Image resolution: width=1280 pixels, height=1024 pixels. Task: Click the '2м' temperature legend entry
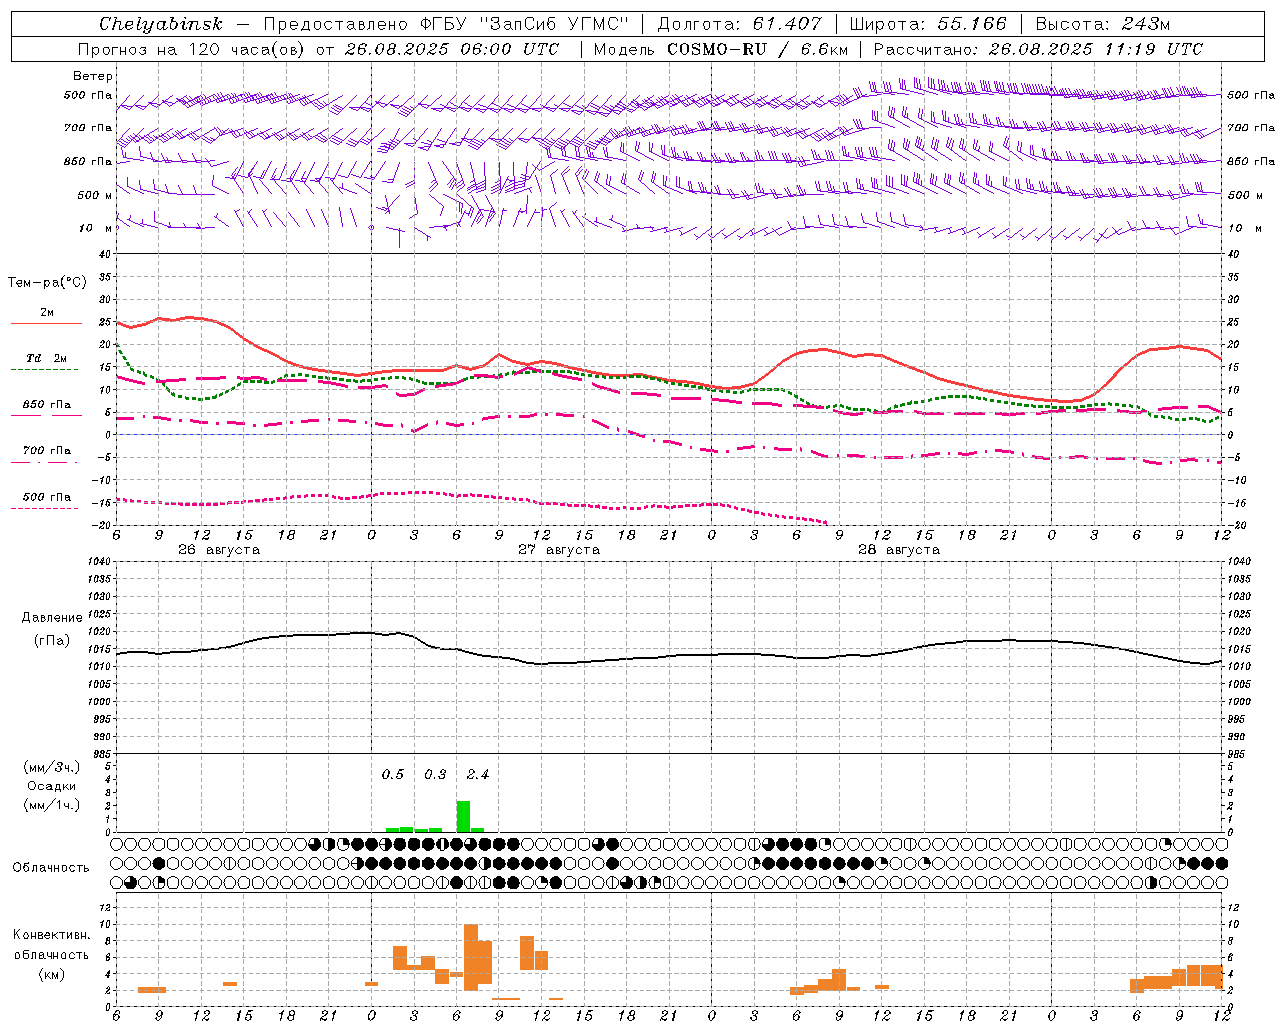[x=46, y=313]
